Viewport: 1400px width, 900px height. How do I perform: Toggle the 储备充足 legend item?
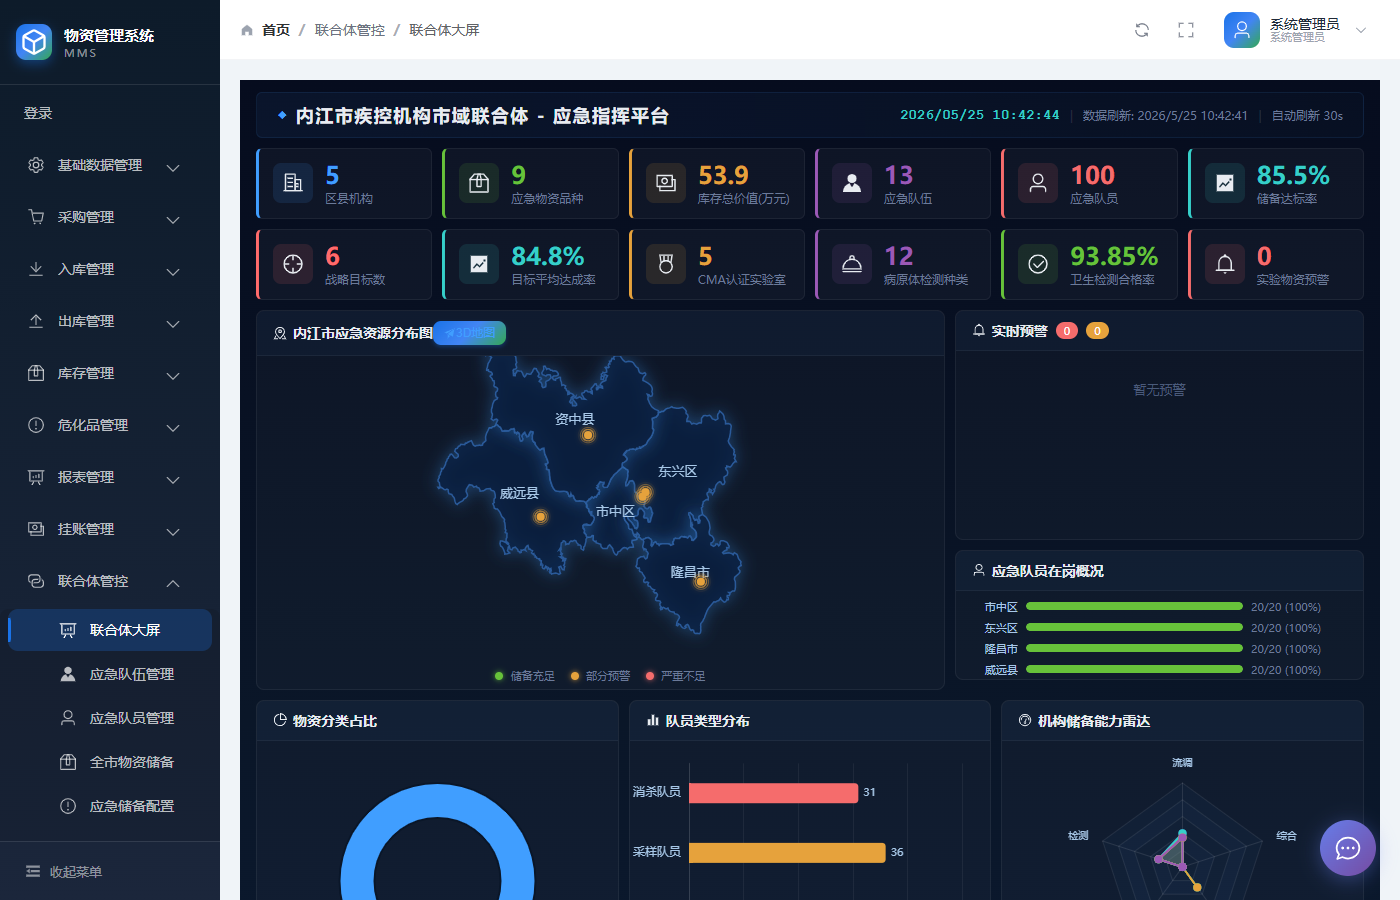[x=525, y=676]
